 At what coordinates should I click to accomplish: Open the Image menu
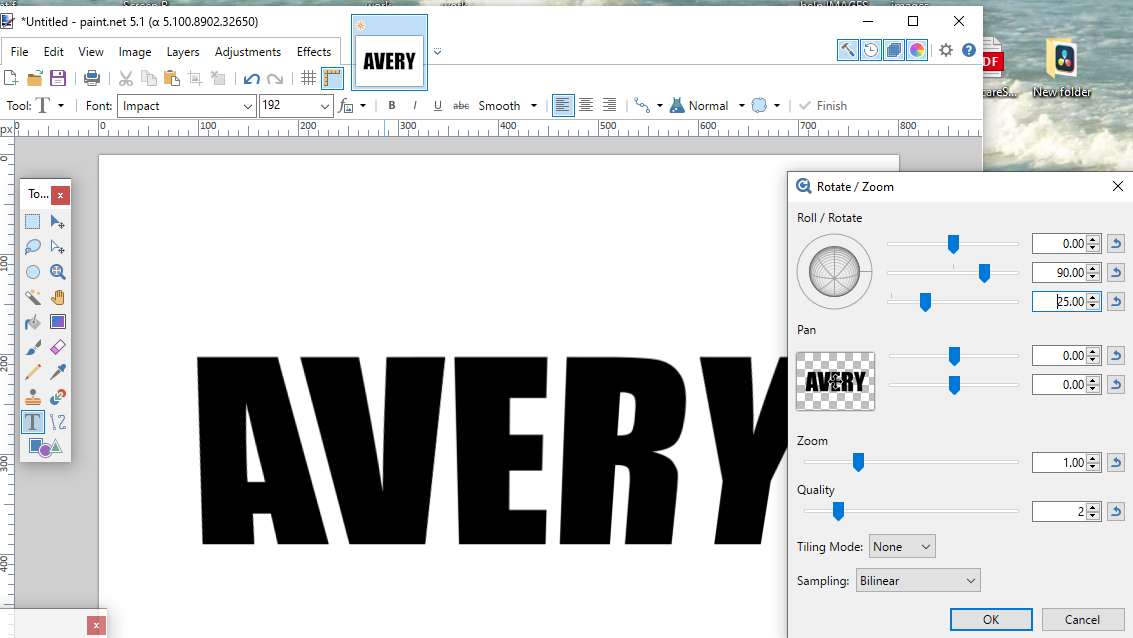135,52
